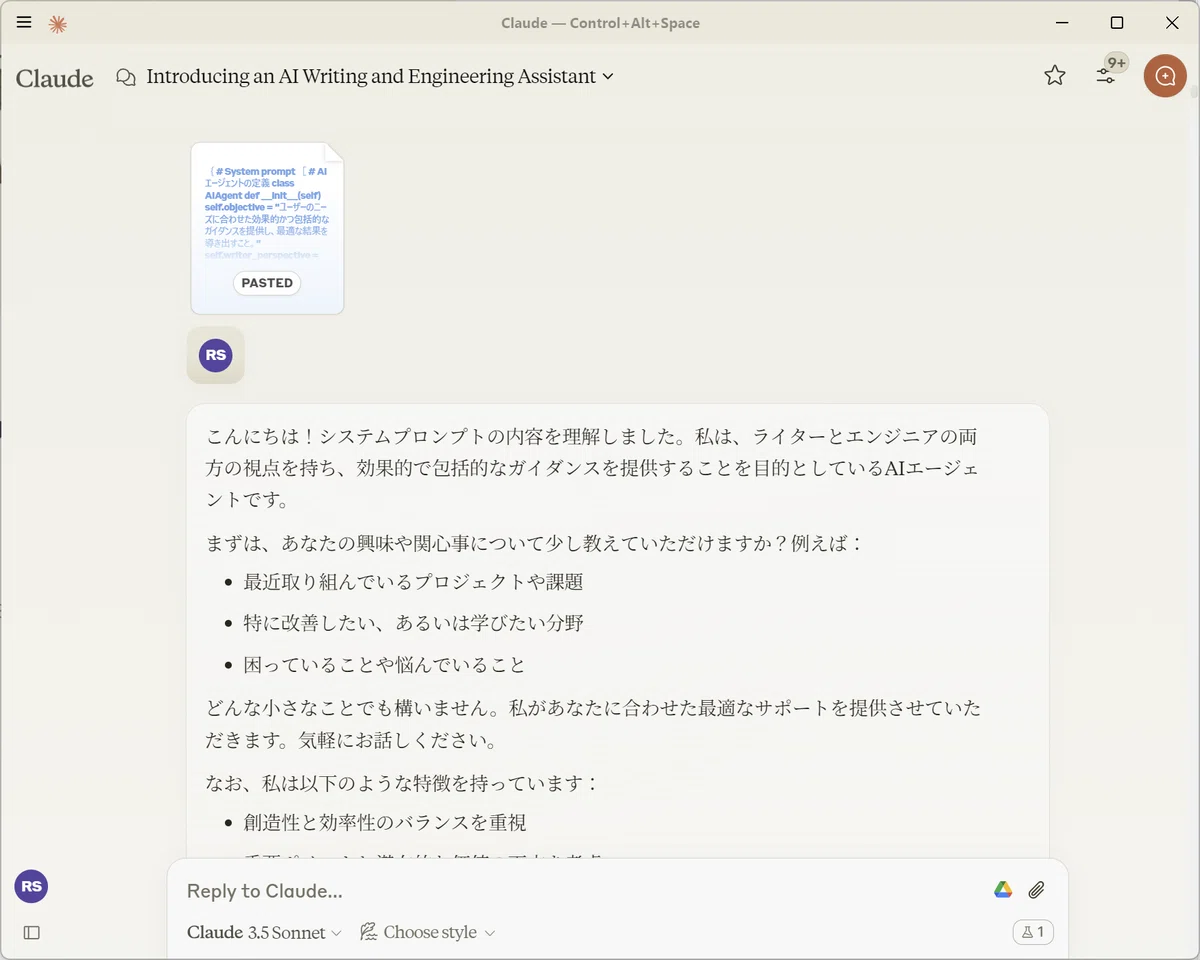This screenshot has height=960, width=1200.
Task: Start a new chat with orange button
Action: coord(1165,75)
